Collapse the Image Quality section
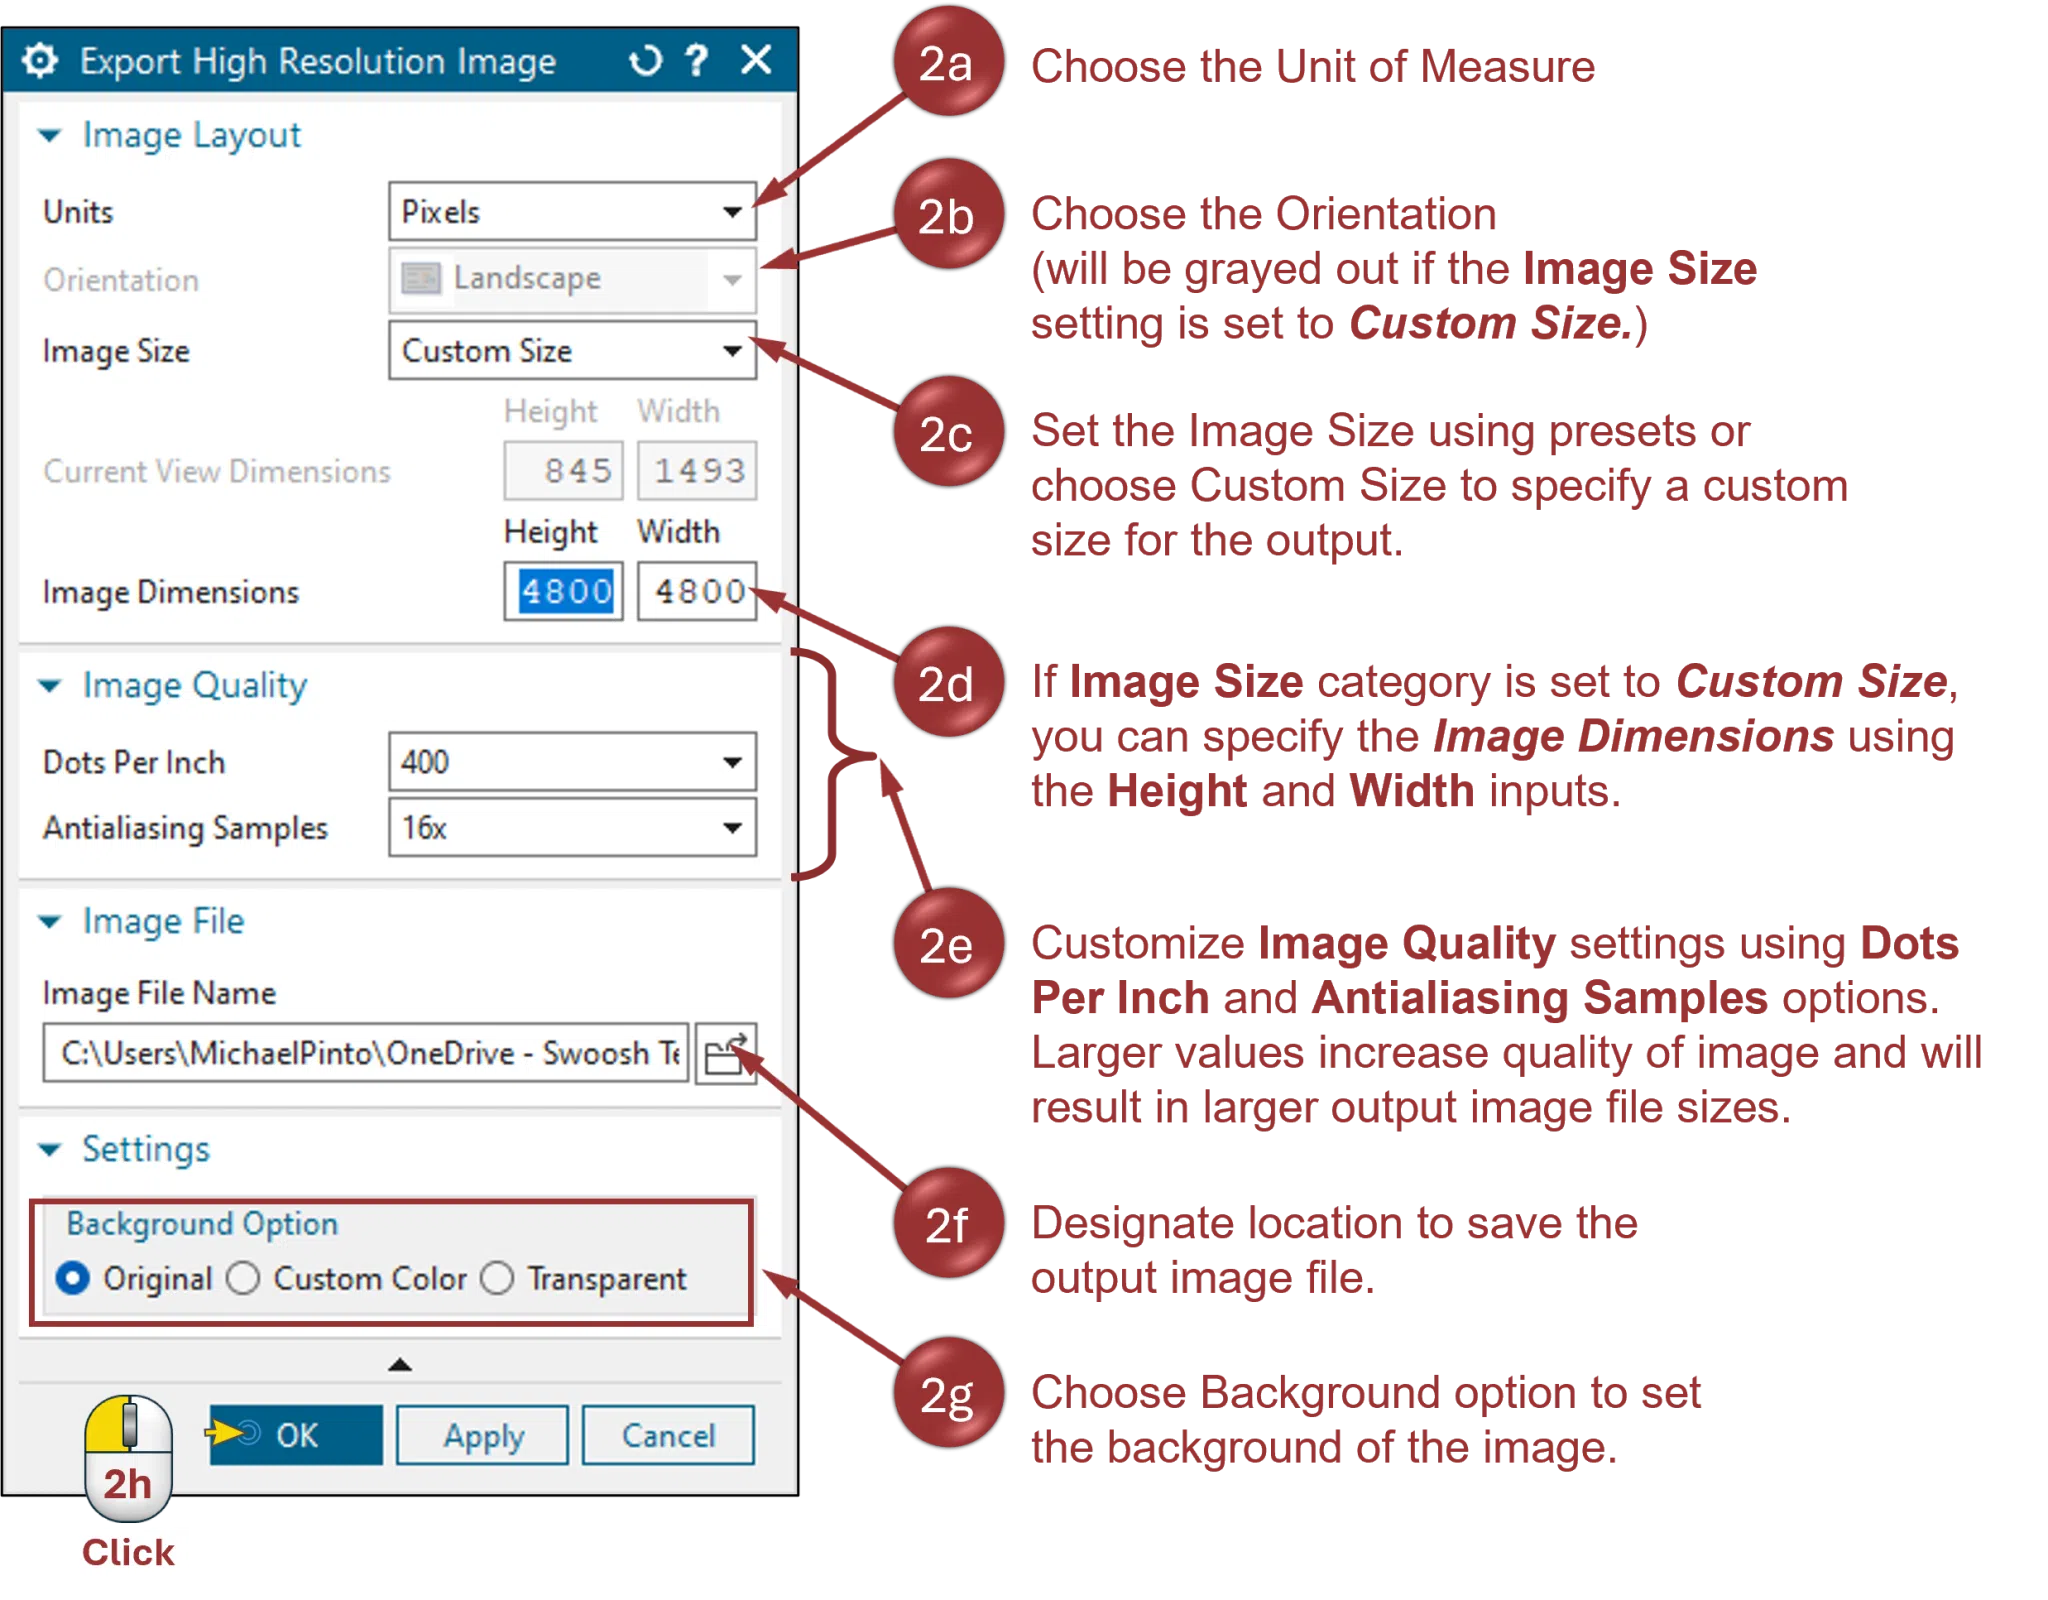The height and width of the screenshot is (1600, 2048). coord(48,685)
